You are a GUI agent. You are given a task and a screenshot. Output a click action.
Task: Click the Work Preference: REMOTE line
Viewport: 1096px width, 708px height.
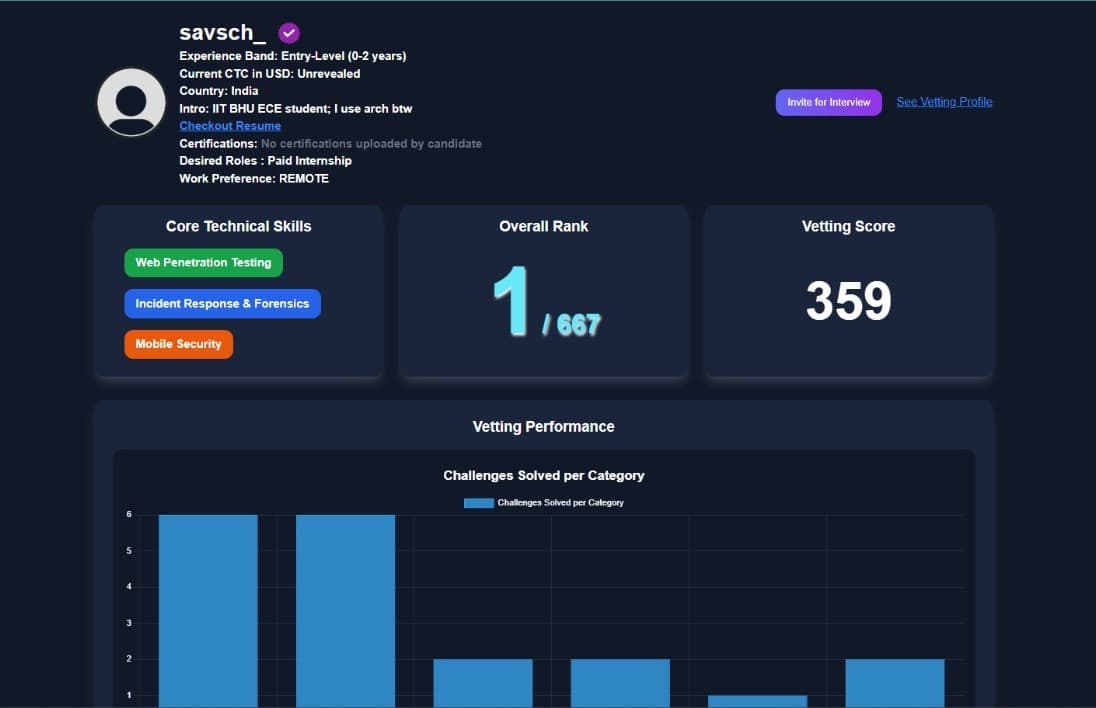(254, 178)
